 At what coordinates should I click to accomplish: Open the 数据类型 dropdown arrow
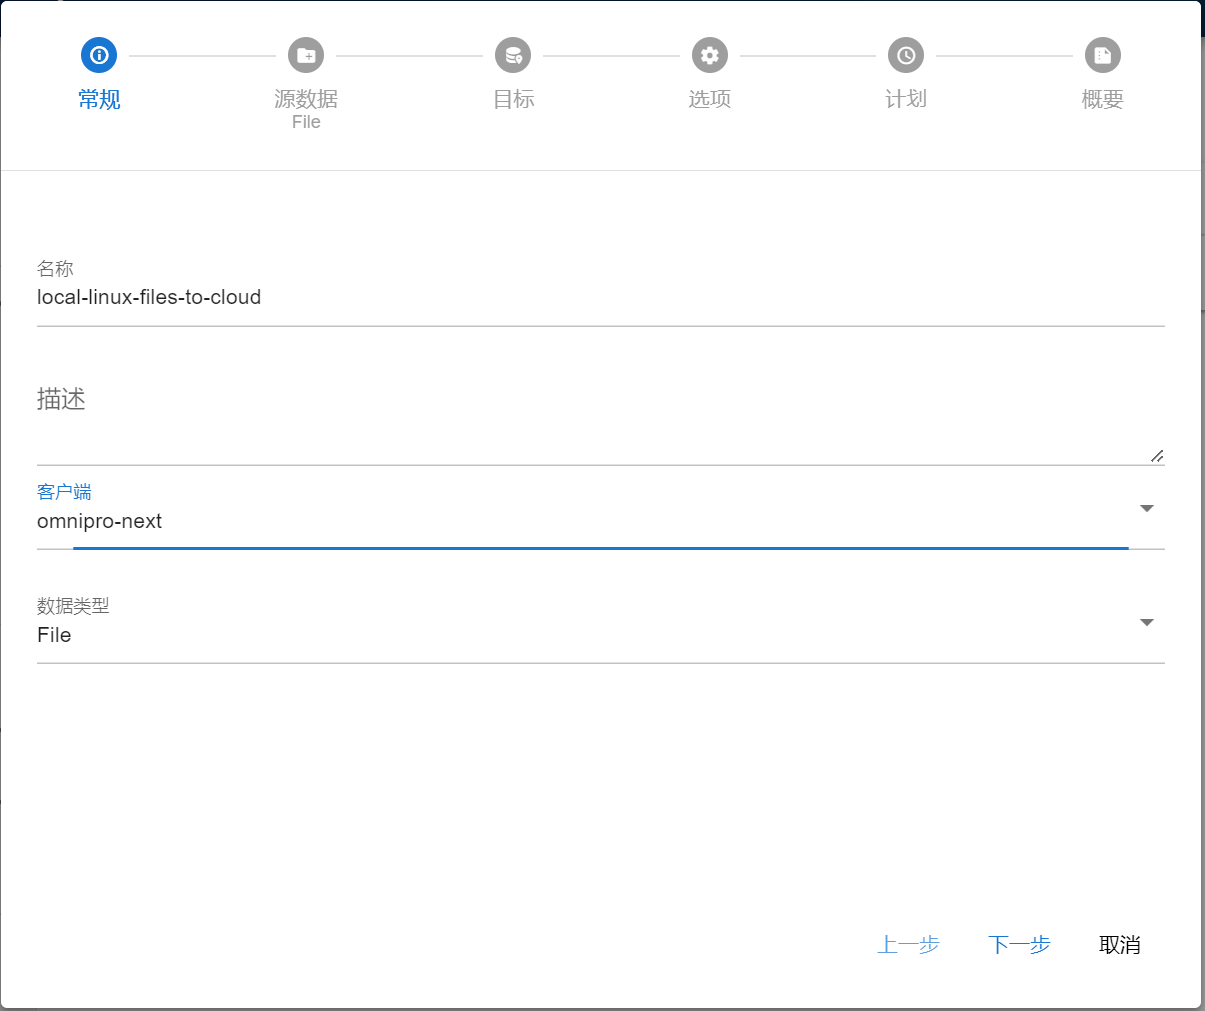[1147, 623]
